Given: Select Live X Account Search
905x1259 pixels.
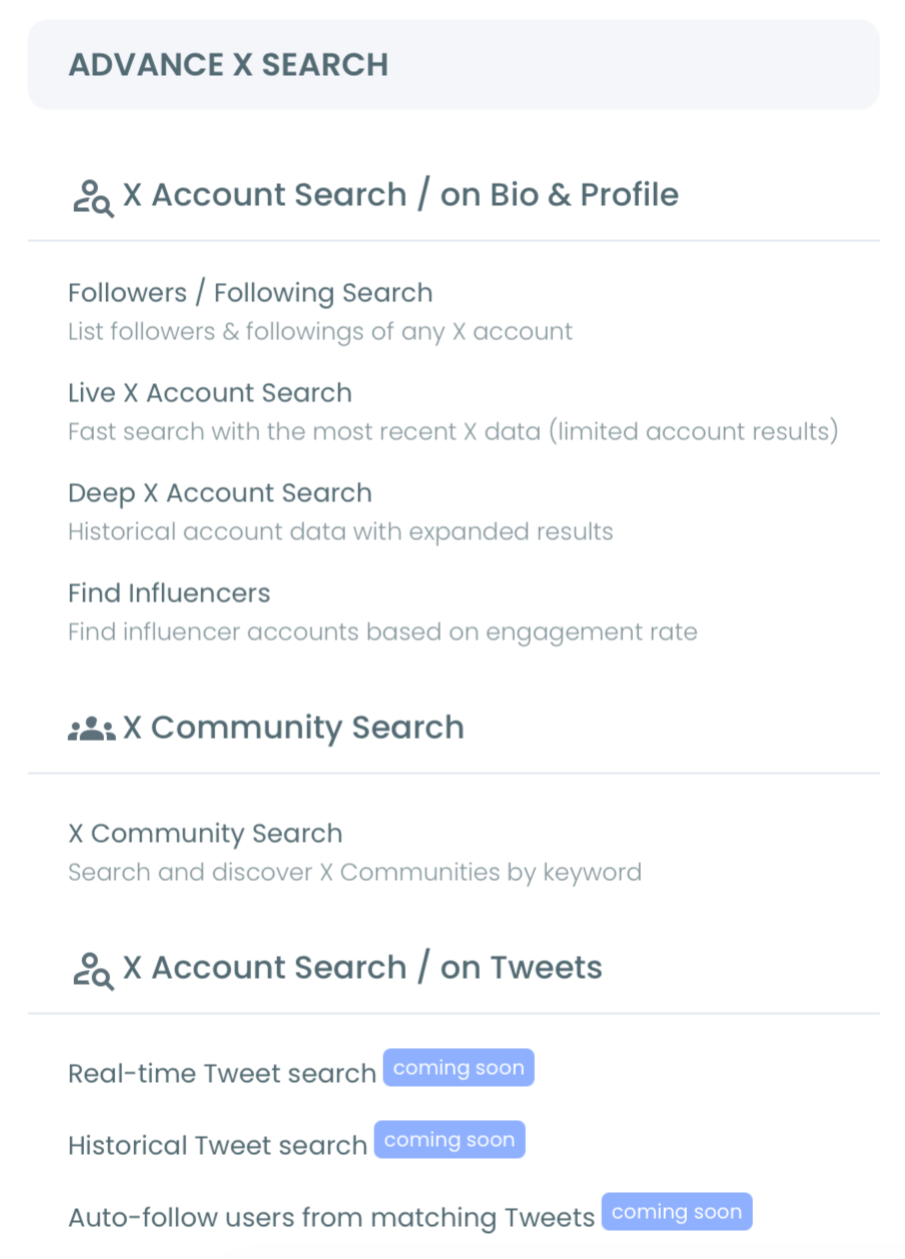Looking at the screenshot, I should (209, 393).
